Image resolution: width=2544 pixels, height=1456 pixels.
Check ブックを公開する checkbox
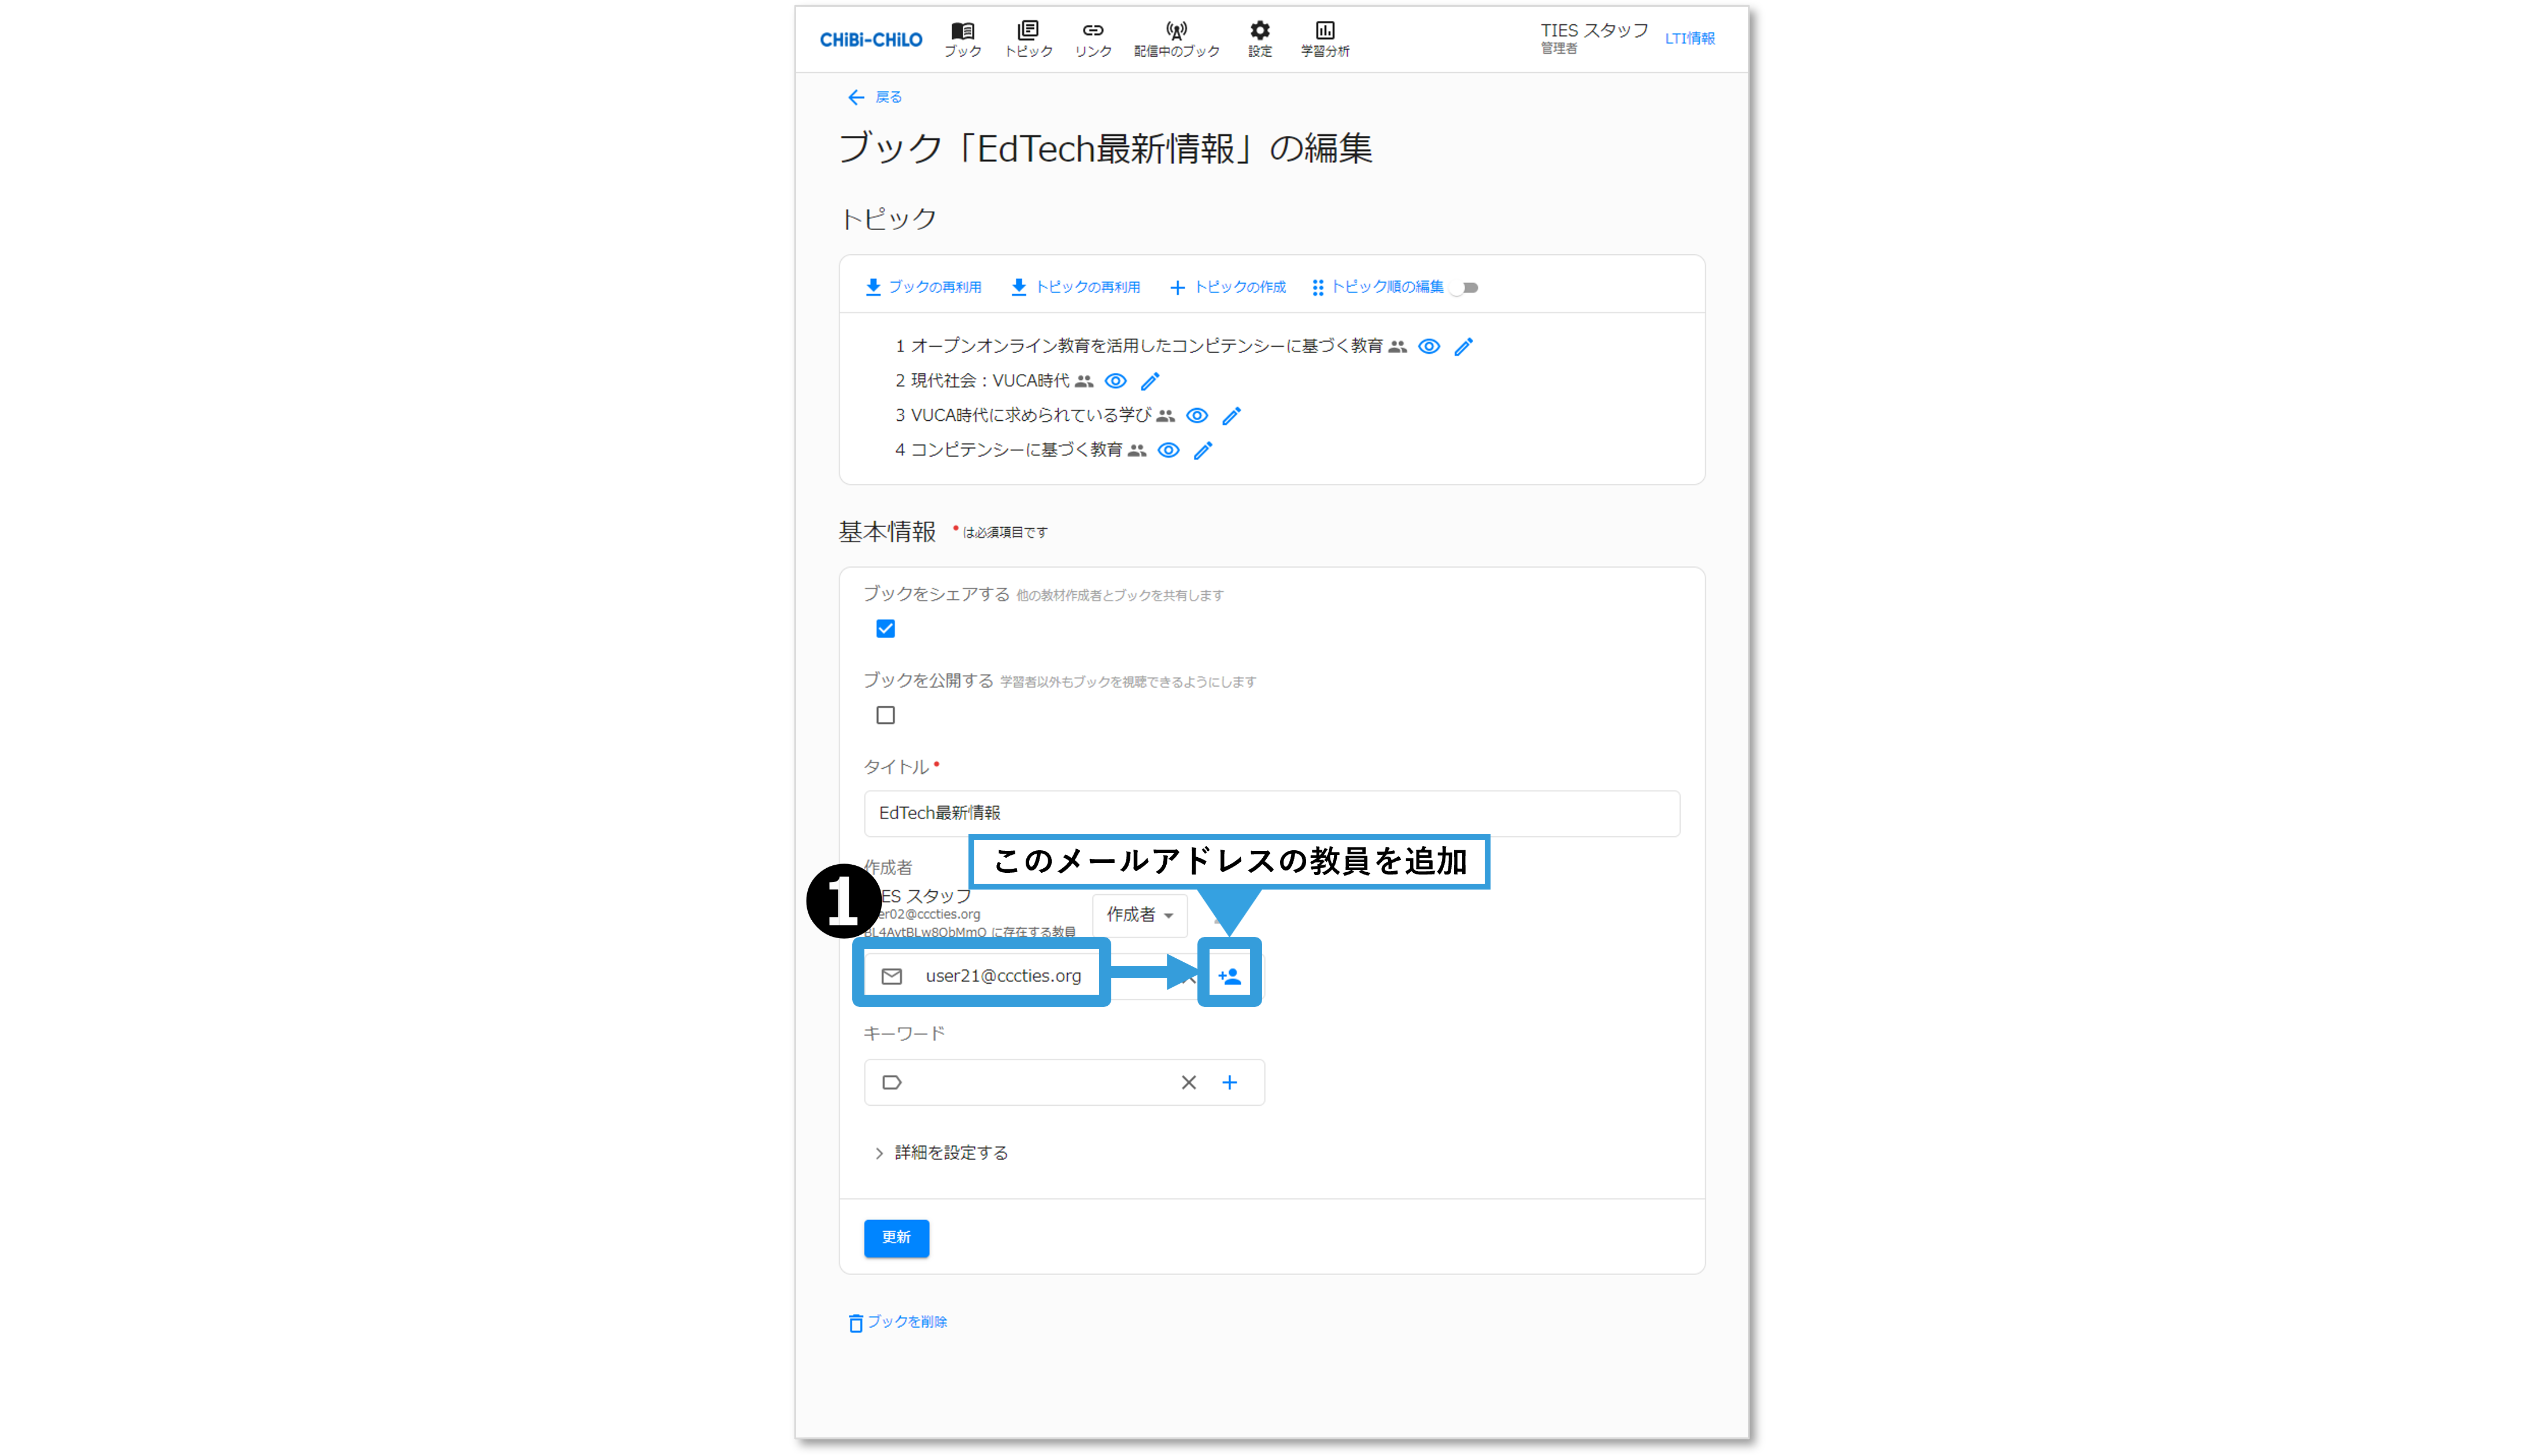tap(885, 715)
